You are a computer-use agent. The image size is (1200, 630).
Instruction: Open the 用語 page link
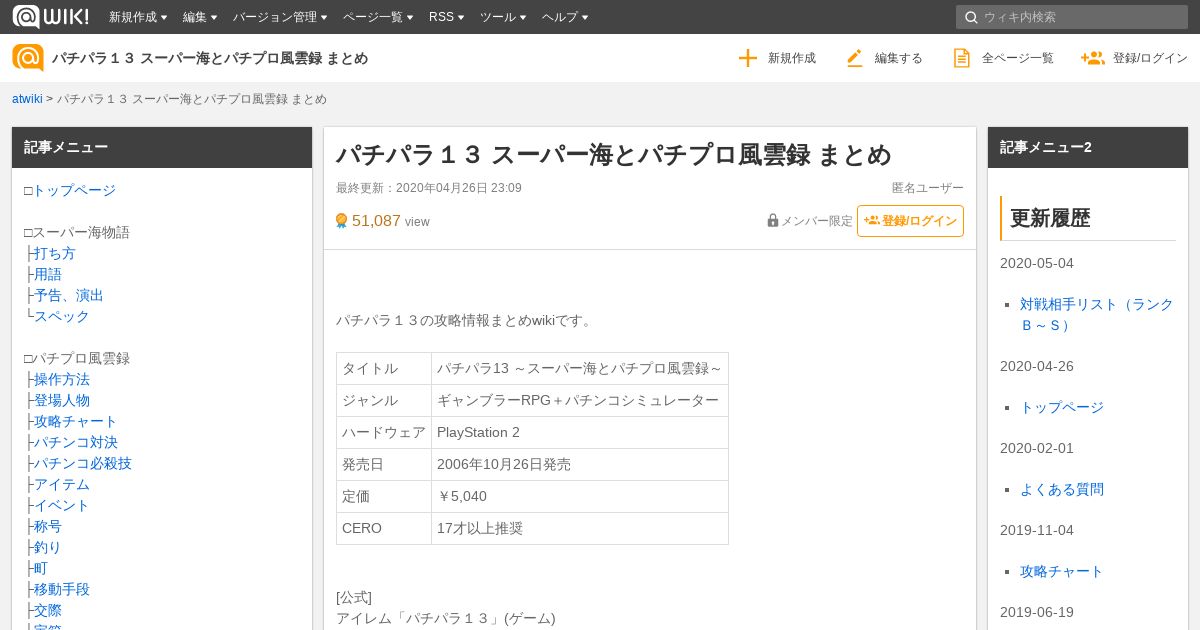48,274
